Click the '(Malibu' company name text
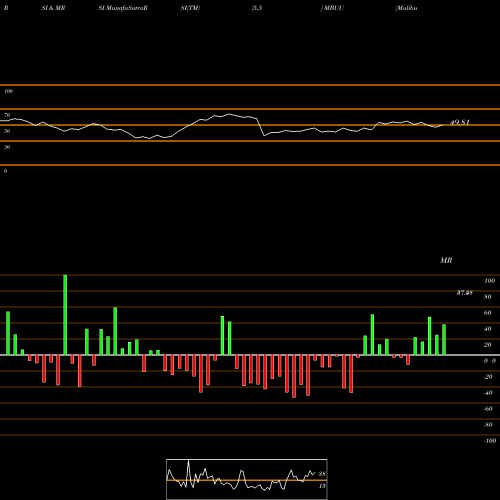Screen dimensions: 500x500 (x=406, y=8)
